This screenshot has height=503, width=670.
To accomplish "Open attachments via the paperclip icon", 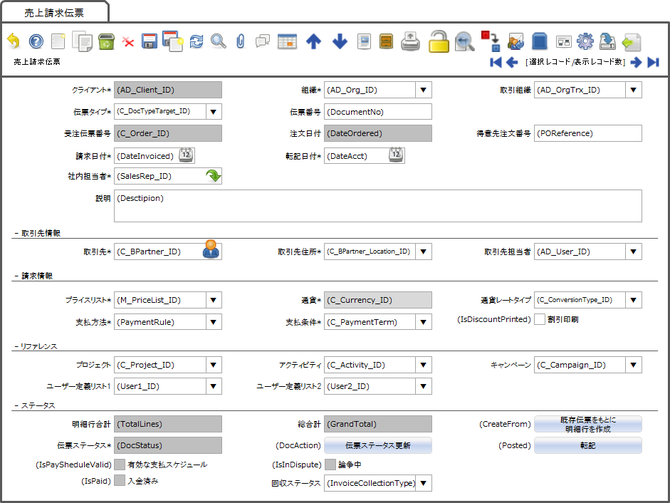I will pyautogui.click(x=241, y=41).
